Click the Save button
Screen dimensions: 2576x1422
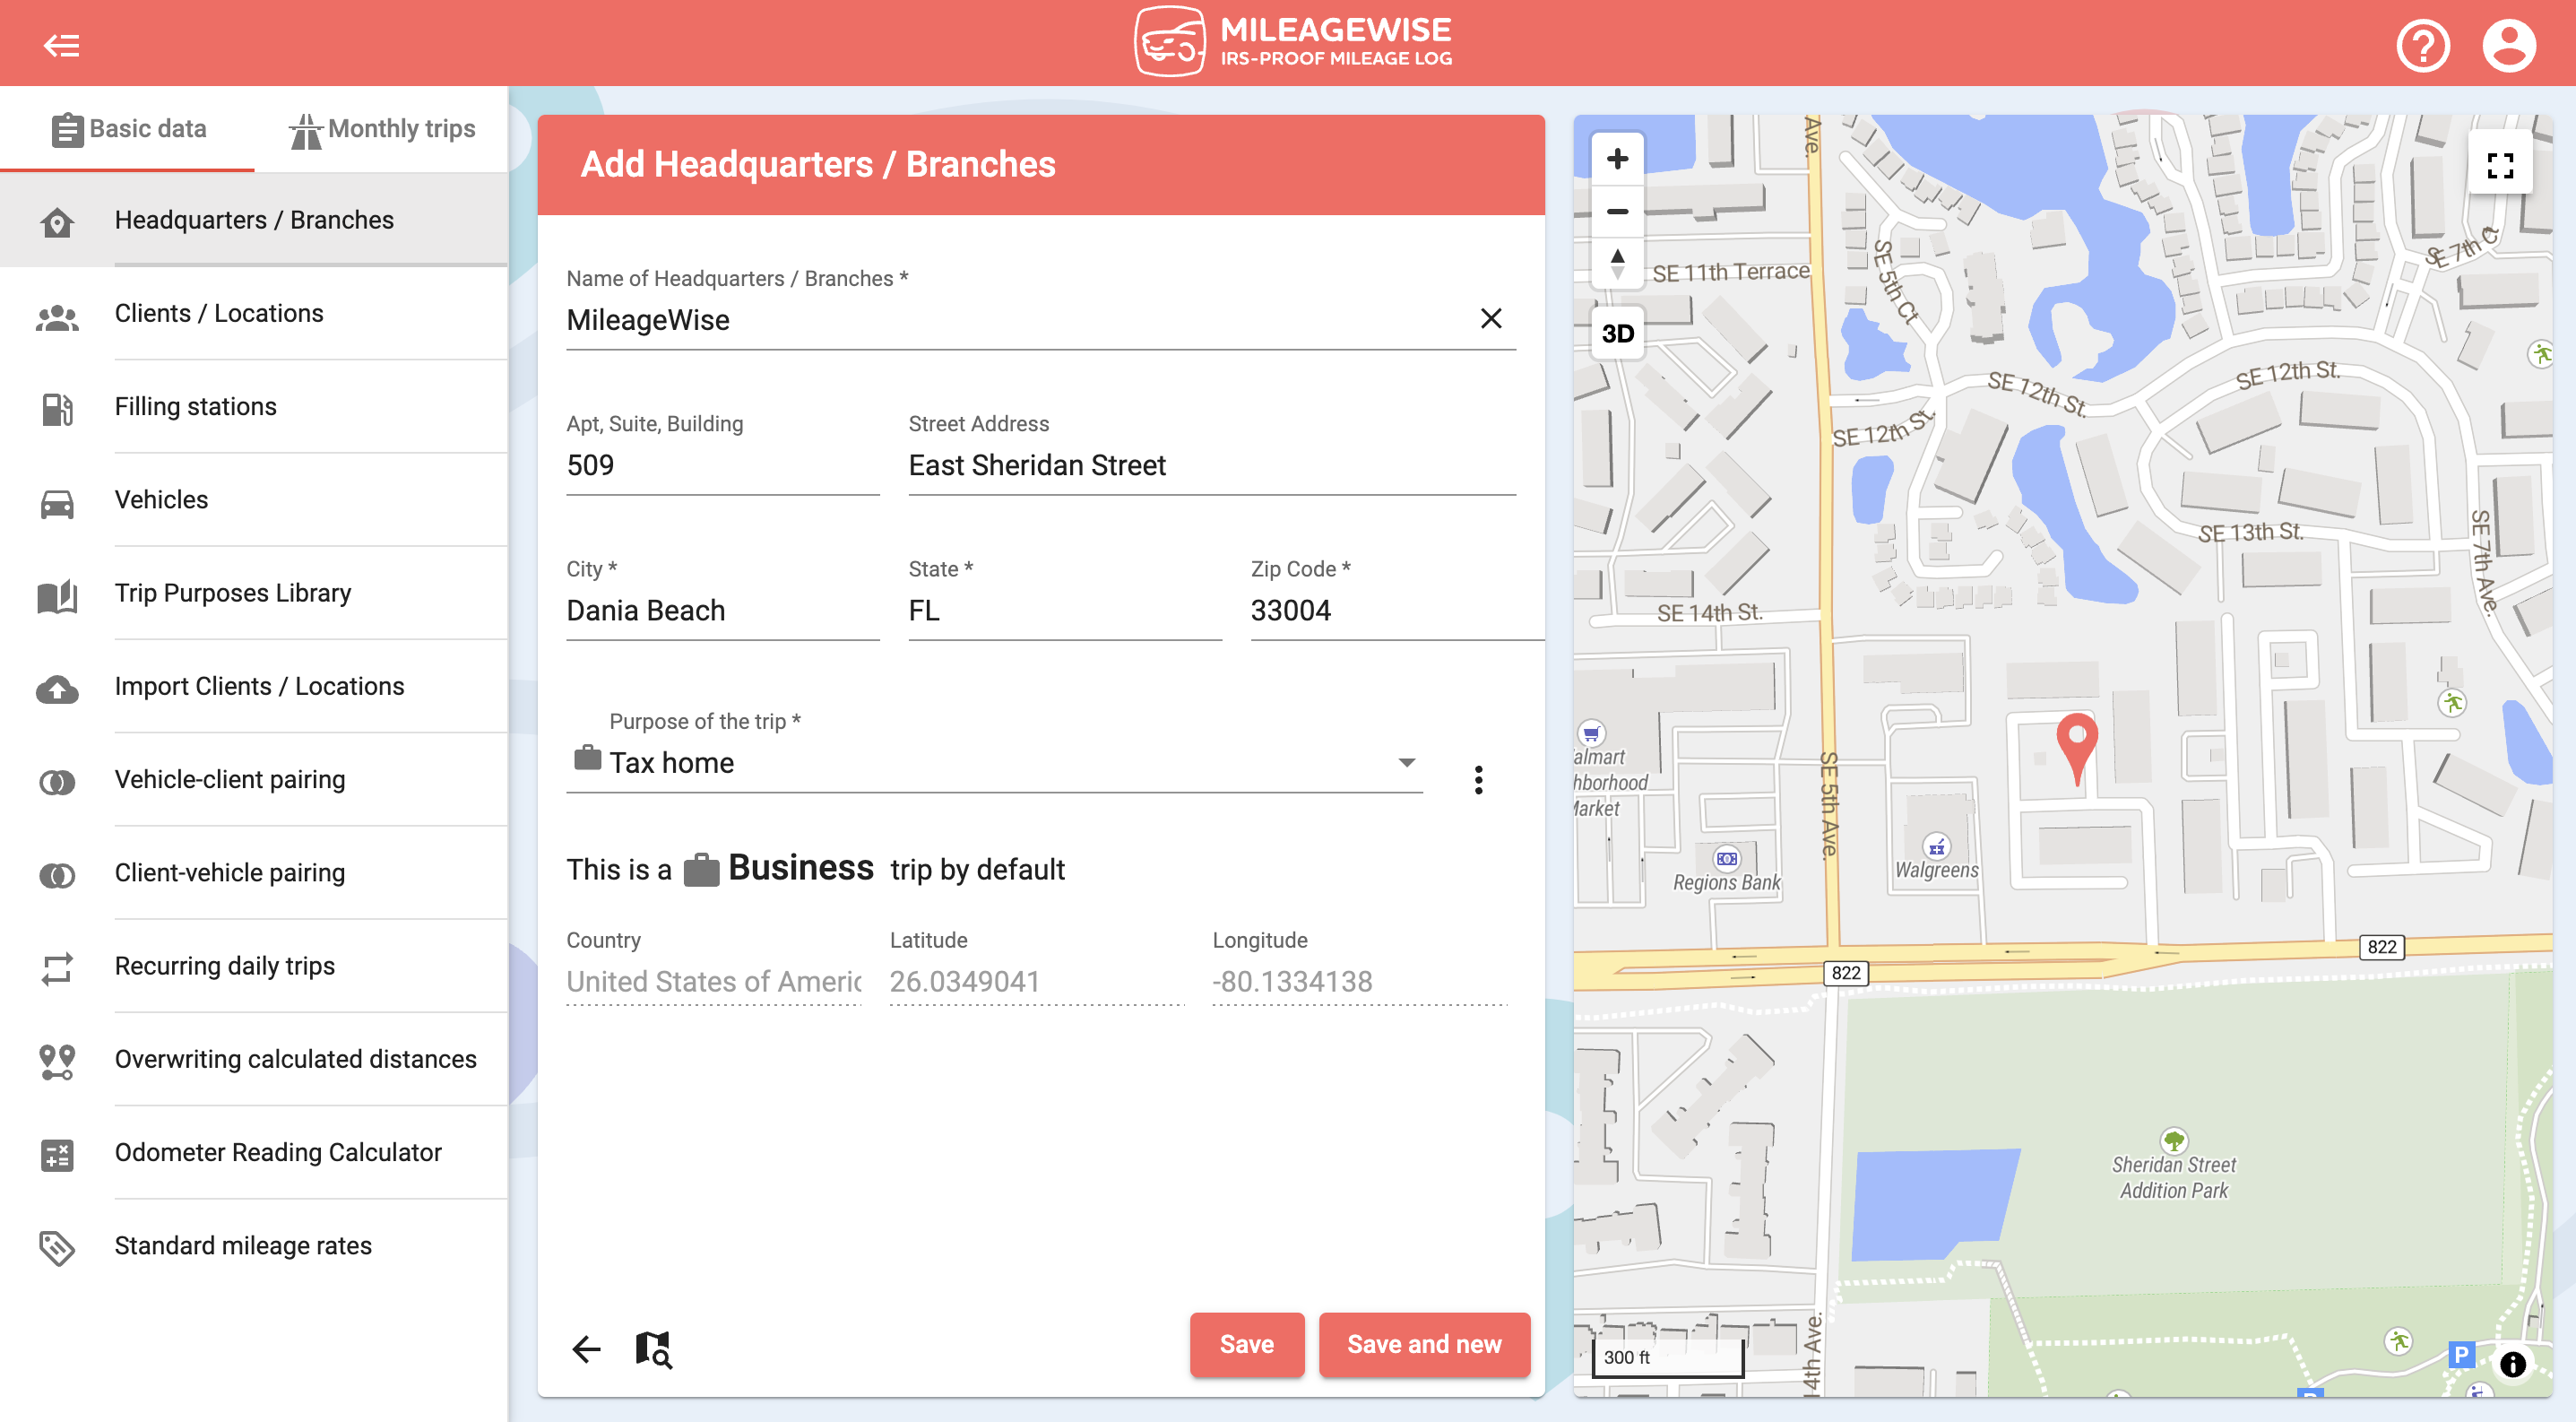(1246, 1344)
